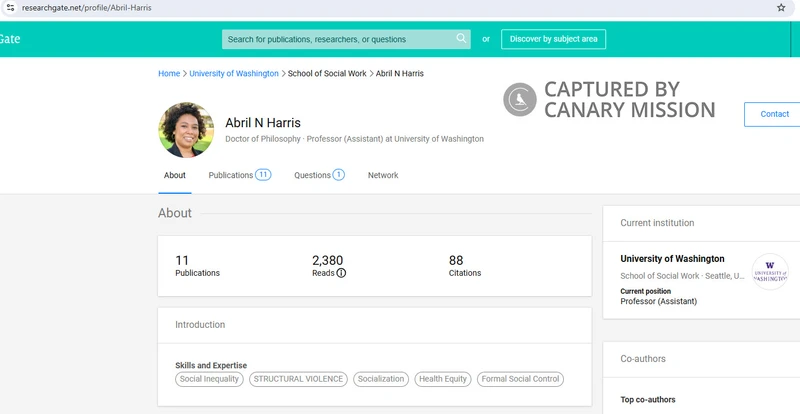The image size is (800, 414).
Task: Click School of Social Work breadcrumb
Action: click(327, 74)
